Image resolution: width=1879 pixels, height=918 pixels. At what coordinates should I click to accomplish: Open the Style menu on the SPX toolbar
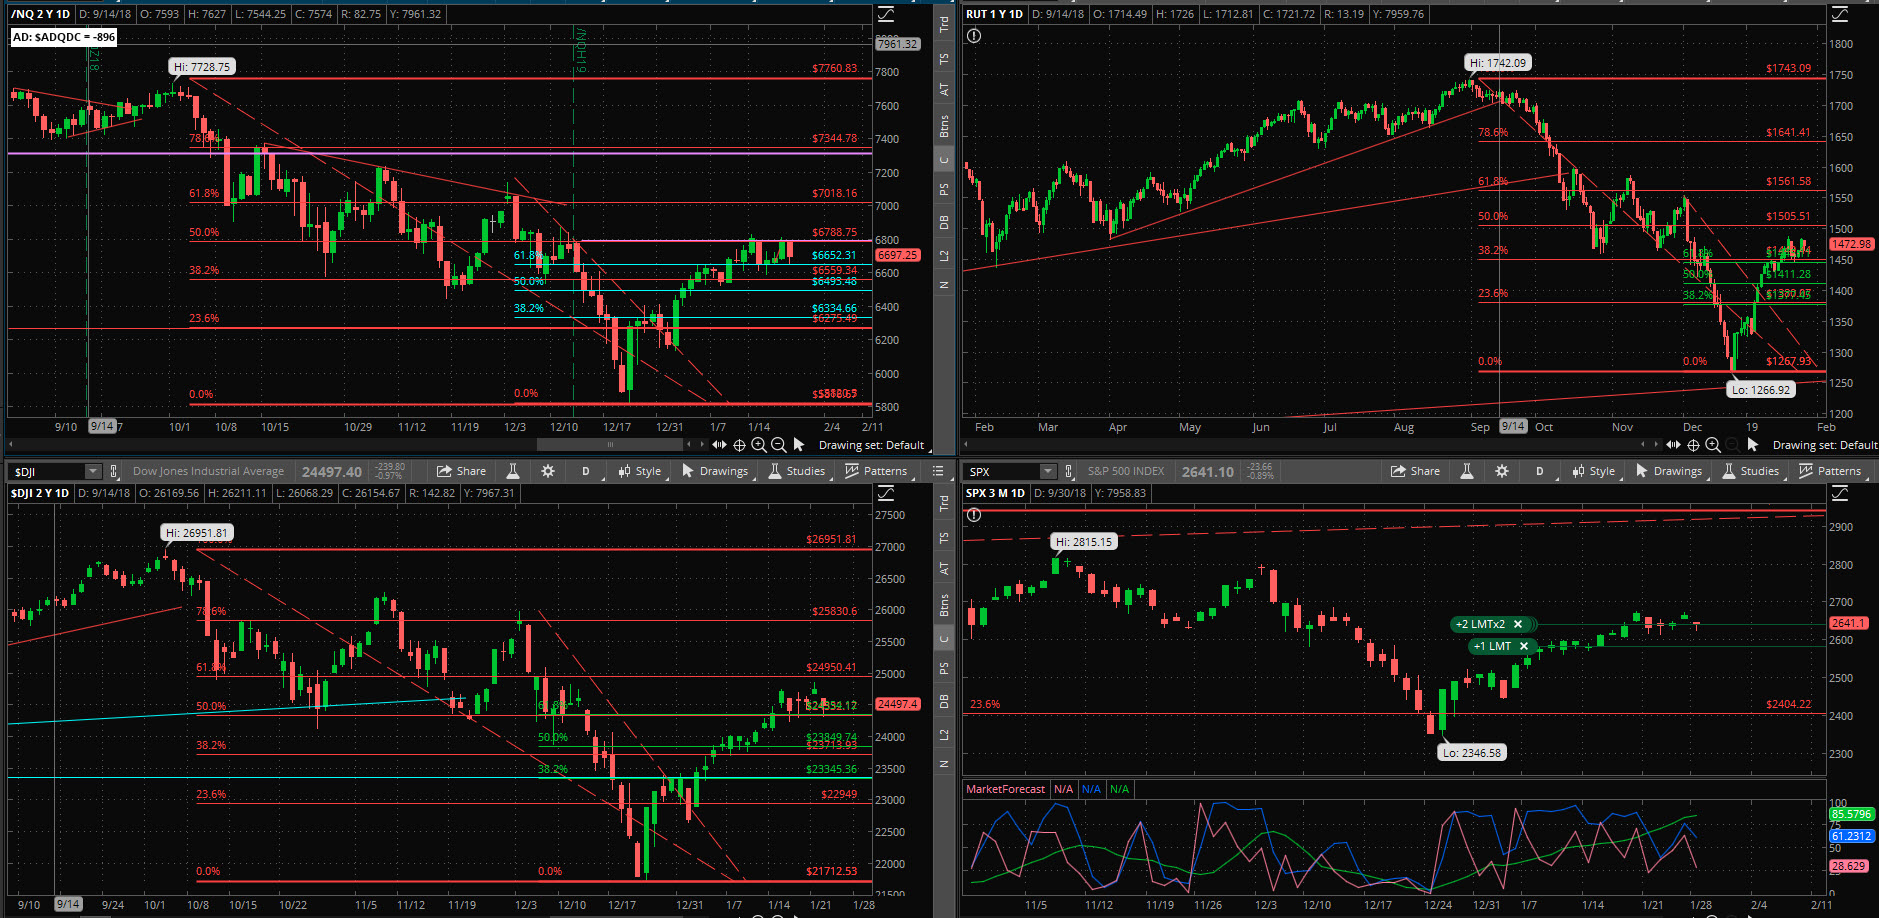(x=1593, y=471)
